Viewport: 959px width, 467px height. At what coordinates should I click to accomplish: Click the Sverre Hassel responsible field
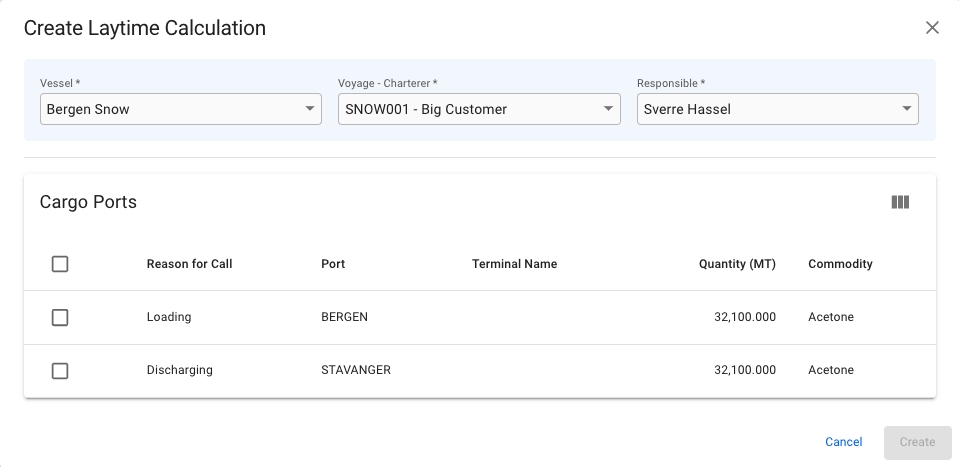(x=765, y=109)
